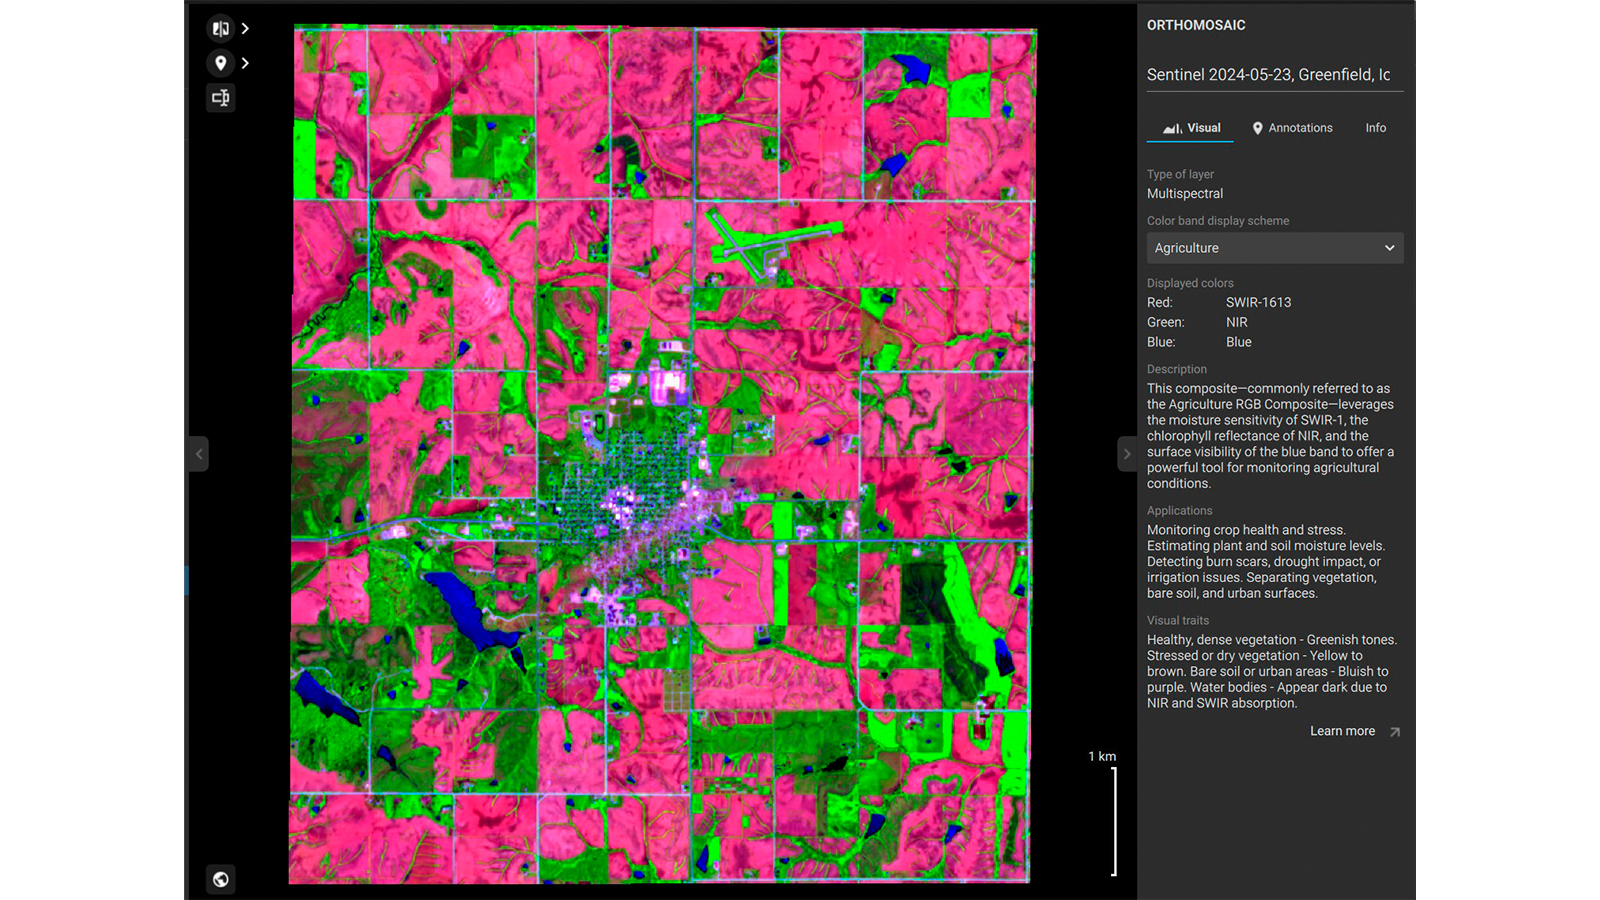Expand the location marker options
Image resolution: width=1600 pixels, height=900 pixels.
(244, 62)
